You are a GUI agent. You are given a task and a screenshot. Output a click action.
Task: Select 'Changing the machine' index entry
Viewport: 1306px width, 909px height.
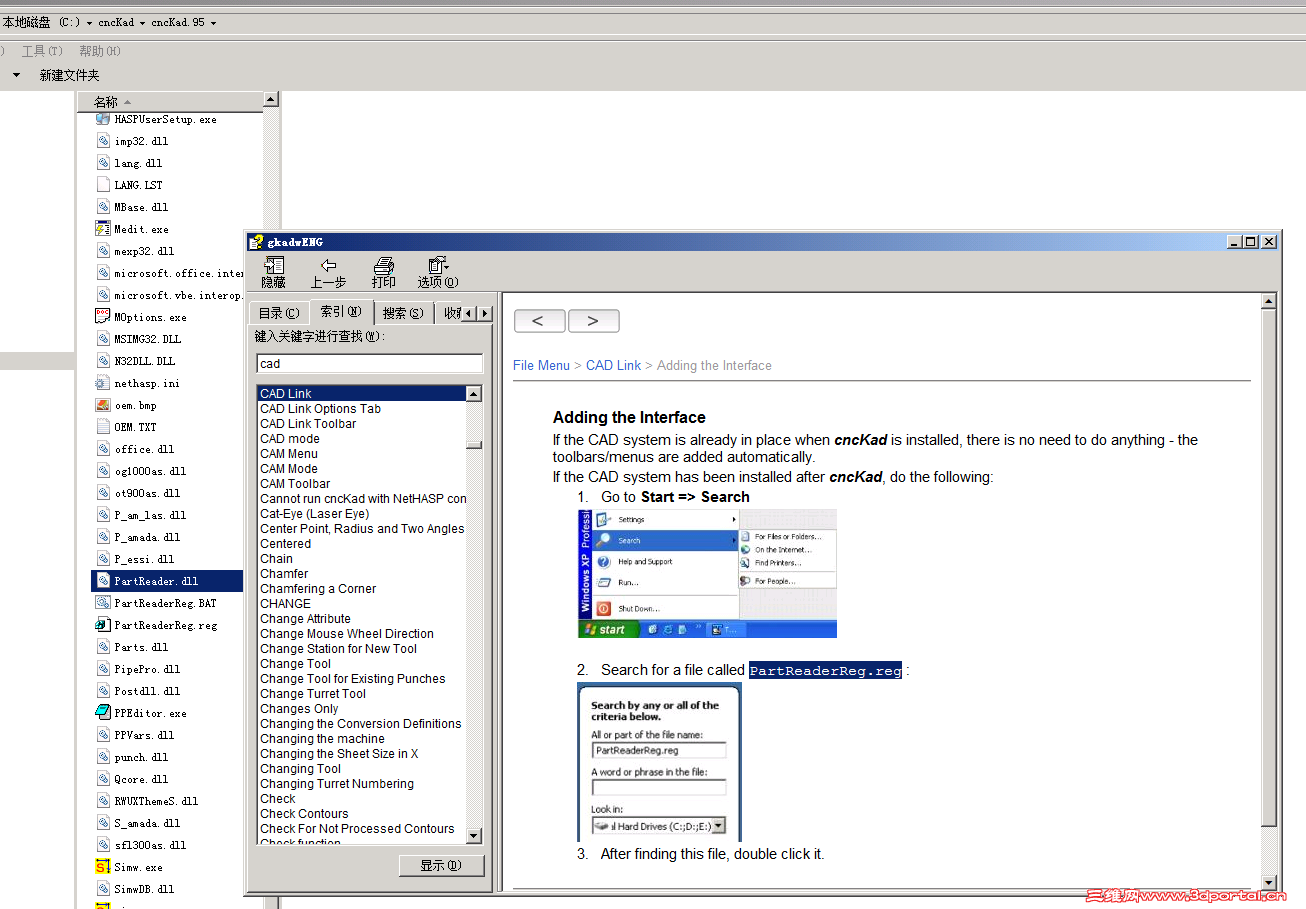[x=322, y=739]
